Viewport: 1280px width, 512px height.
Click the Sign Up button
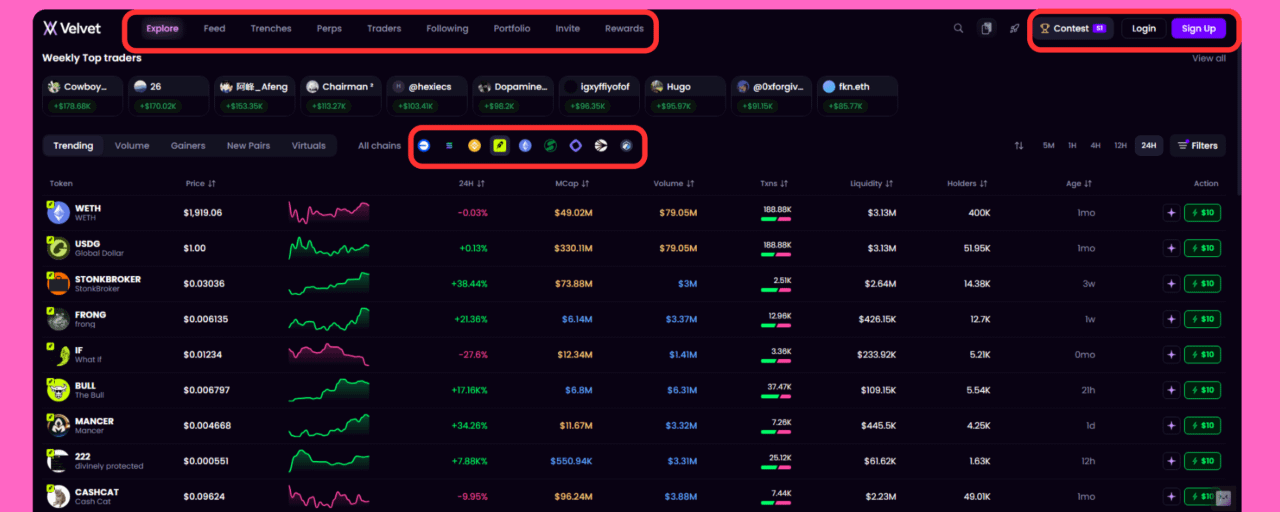click(1199, 28)
